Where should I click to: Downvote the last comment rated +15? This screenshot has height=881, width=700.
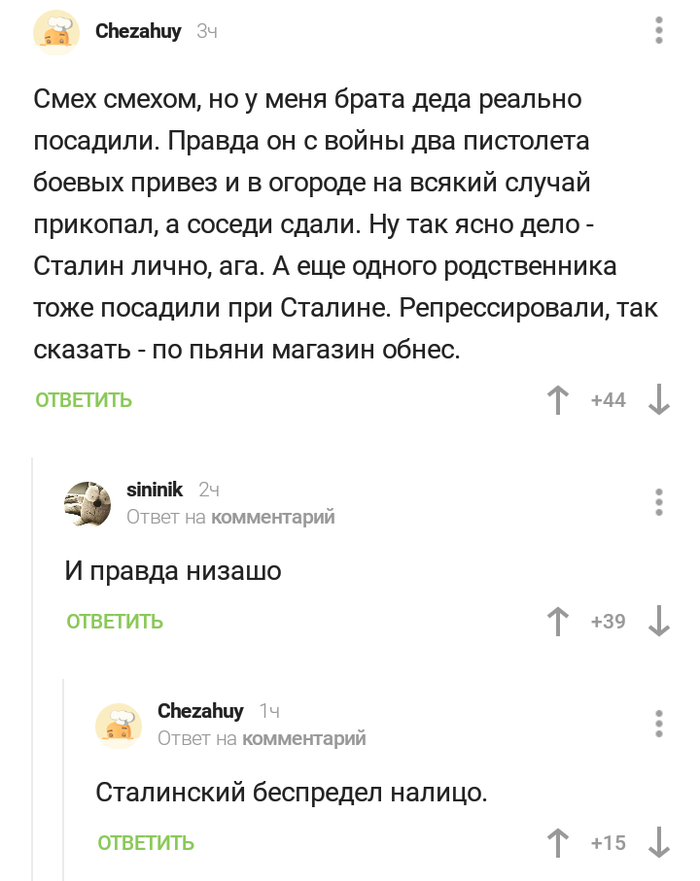[659, 843]
